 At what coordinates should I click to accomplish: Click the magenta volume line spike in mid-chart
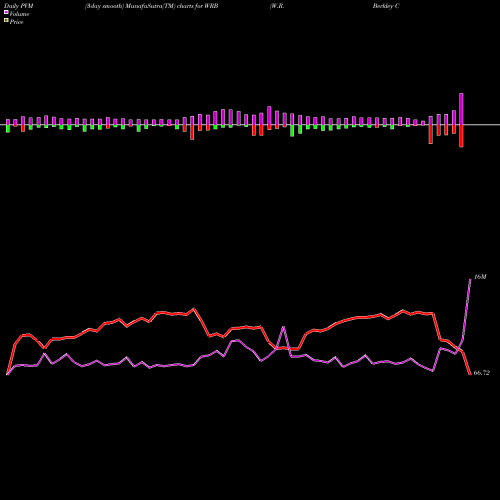tap(283, 327)
